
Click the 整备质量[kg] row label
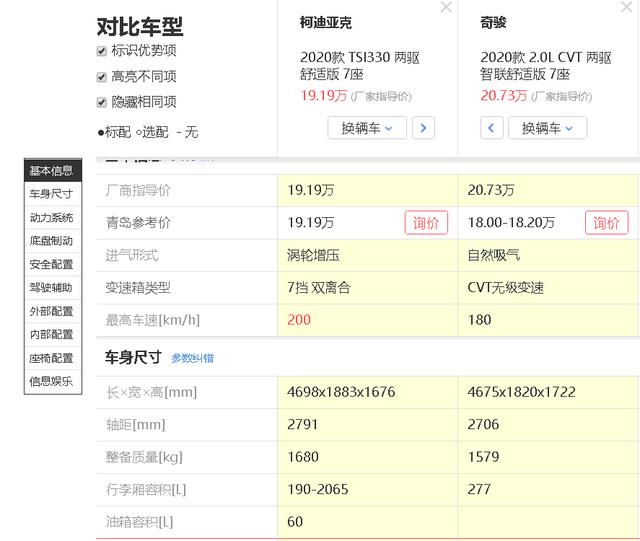click(144, 456)
